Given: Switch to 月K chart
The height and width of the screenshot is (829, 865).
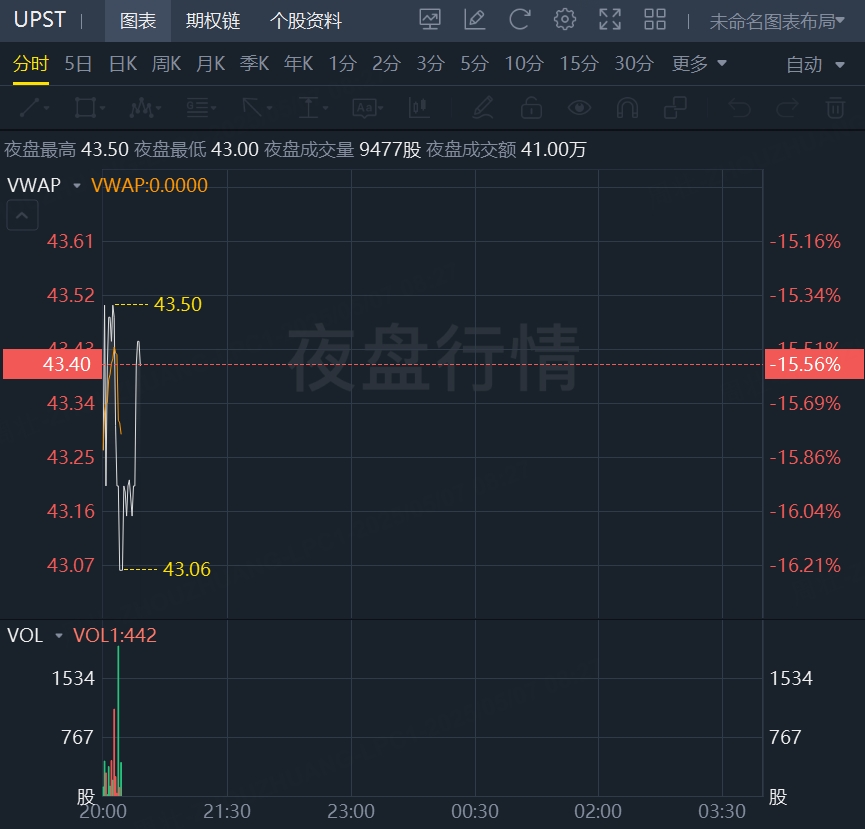Looking at the screenshot, I should pyautogui.click(x=211, y=63).
